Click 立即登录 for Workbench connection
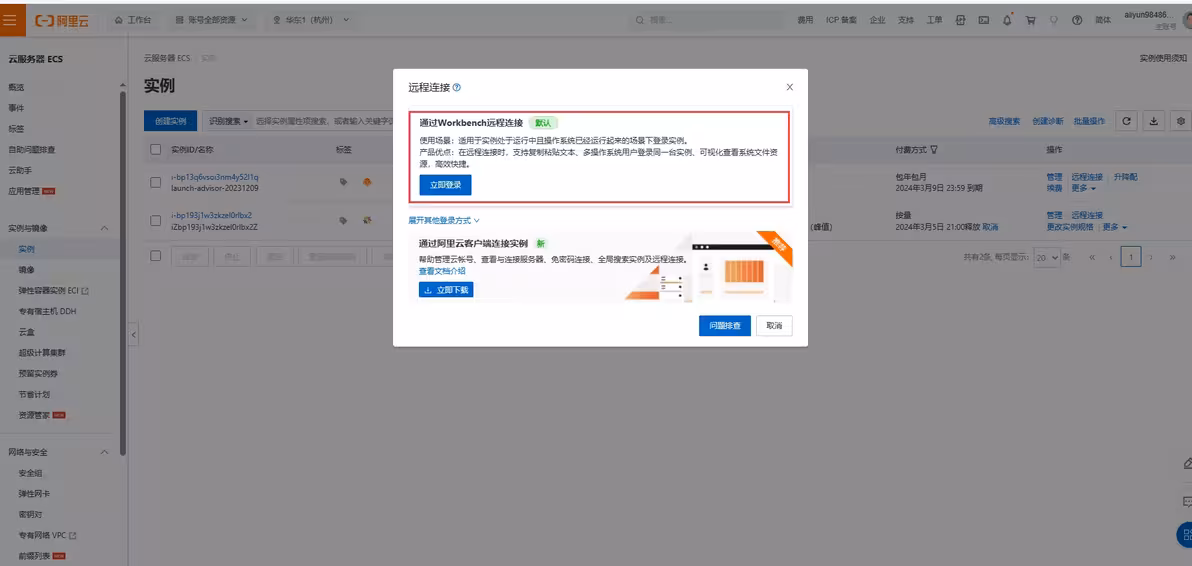 point(445,185)
